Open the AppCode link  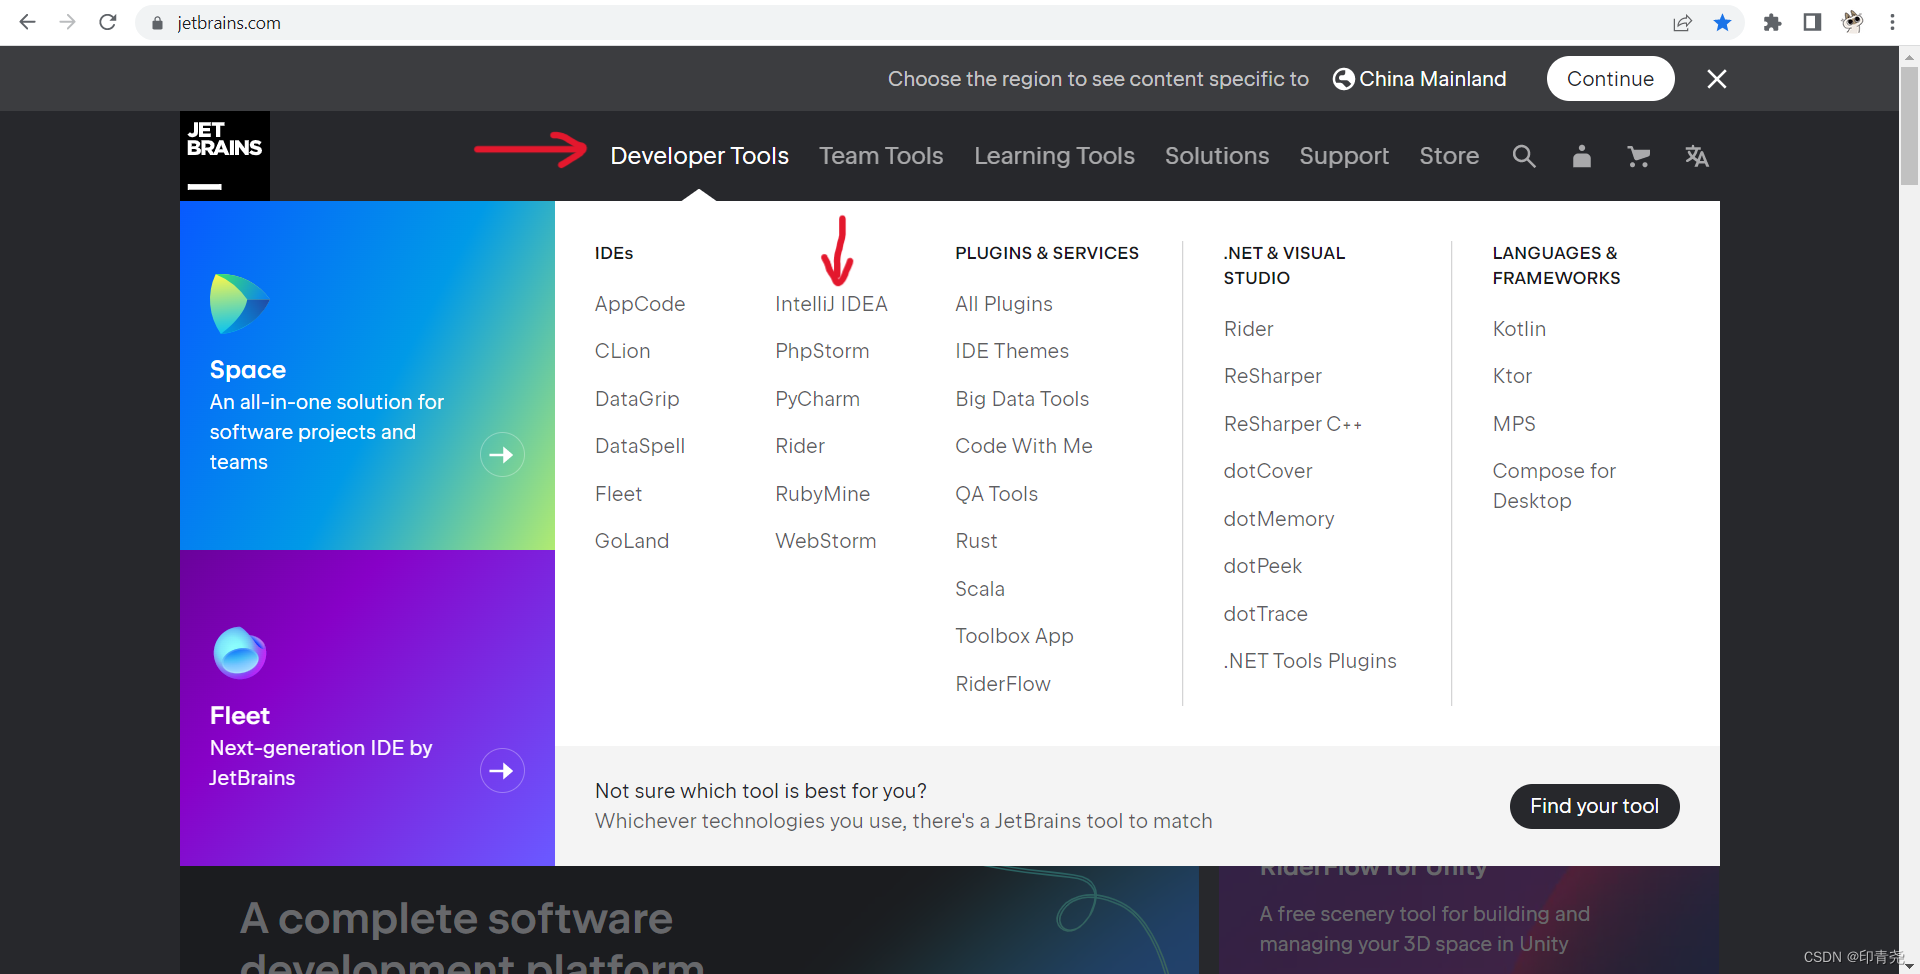(x=640, y=304)
